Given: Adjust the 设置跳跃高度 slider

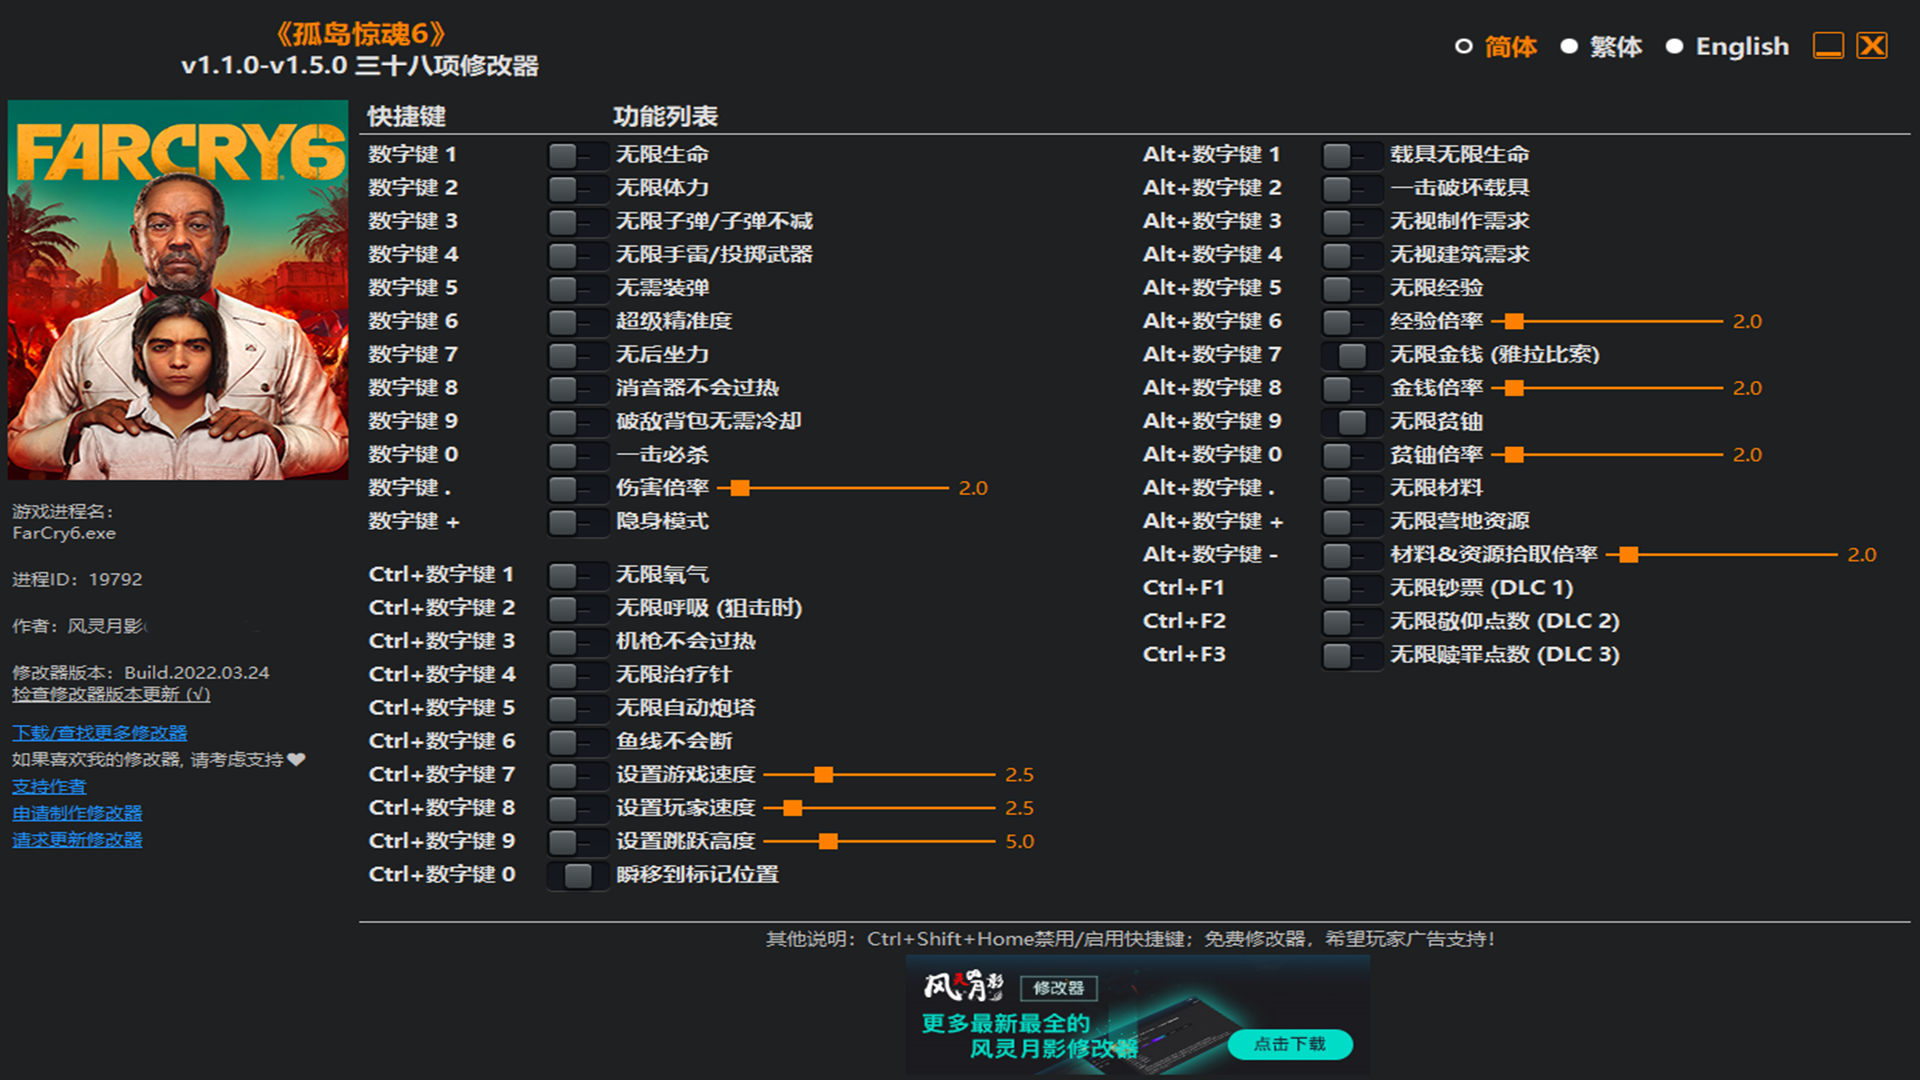Looking at the screenshot, I should point(830,841).
